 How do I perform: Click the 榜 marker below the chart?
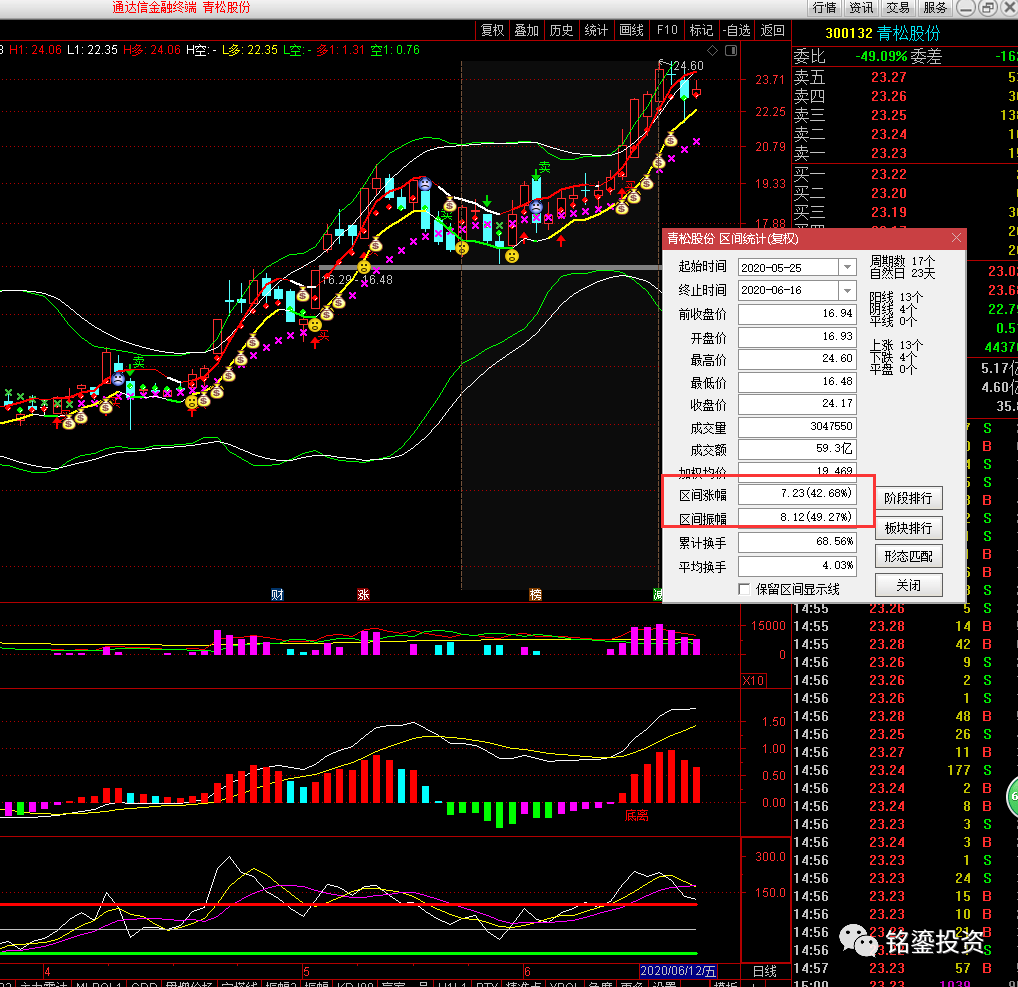pos(535,594)
